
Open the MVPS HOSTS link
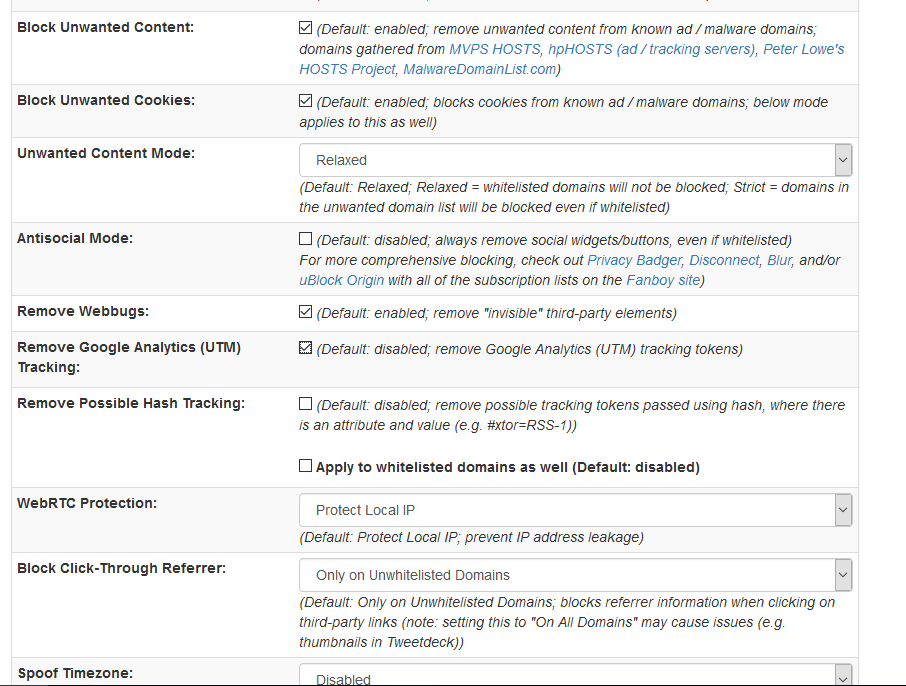[495, 49]
